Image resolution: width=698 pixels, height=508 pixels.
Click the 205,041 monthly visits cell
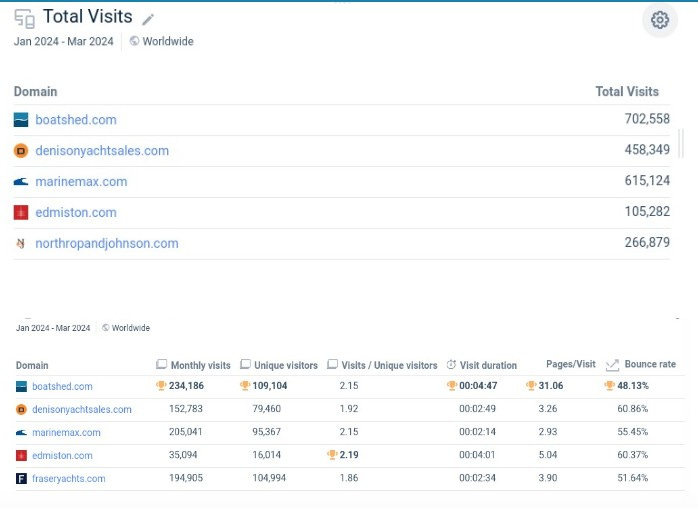186,431
